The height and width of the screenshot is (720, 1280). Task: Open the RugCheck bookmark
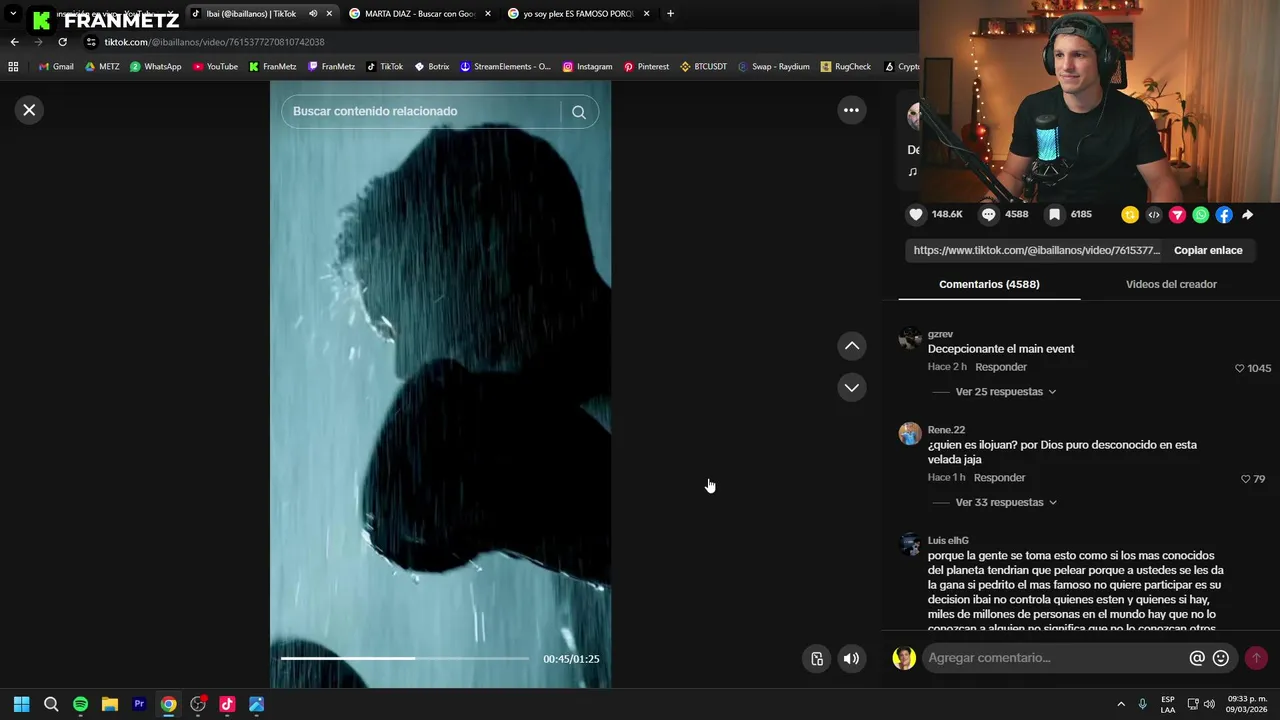(x=845, y=67)
